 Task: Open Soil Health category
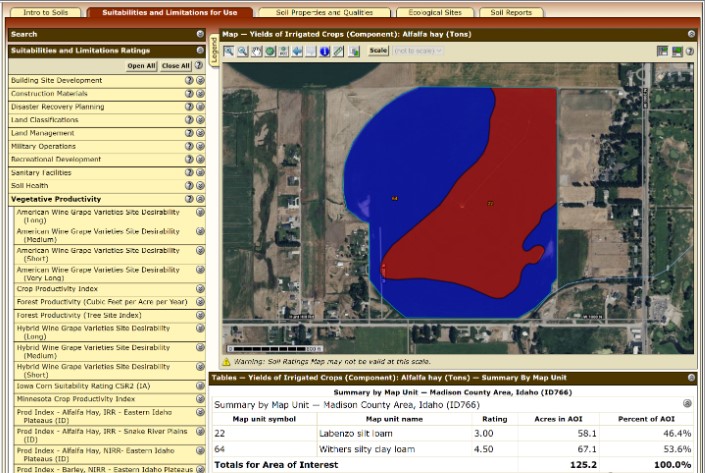tap(30, 185)
